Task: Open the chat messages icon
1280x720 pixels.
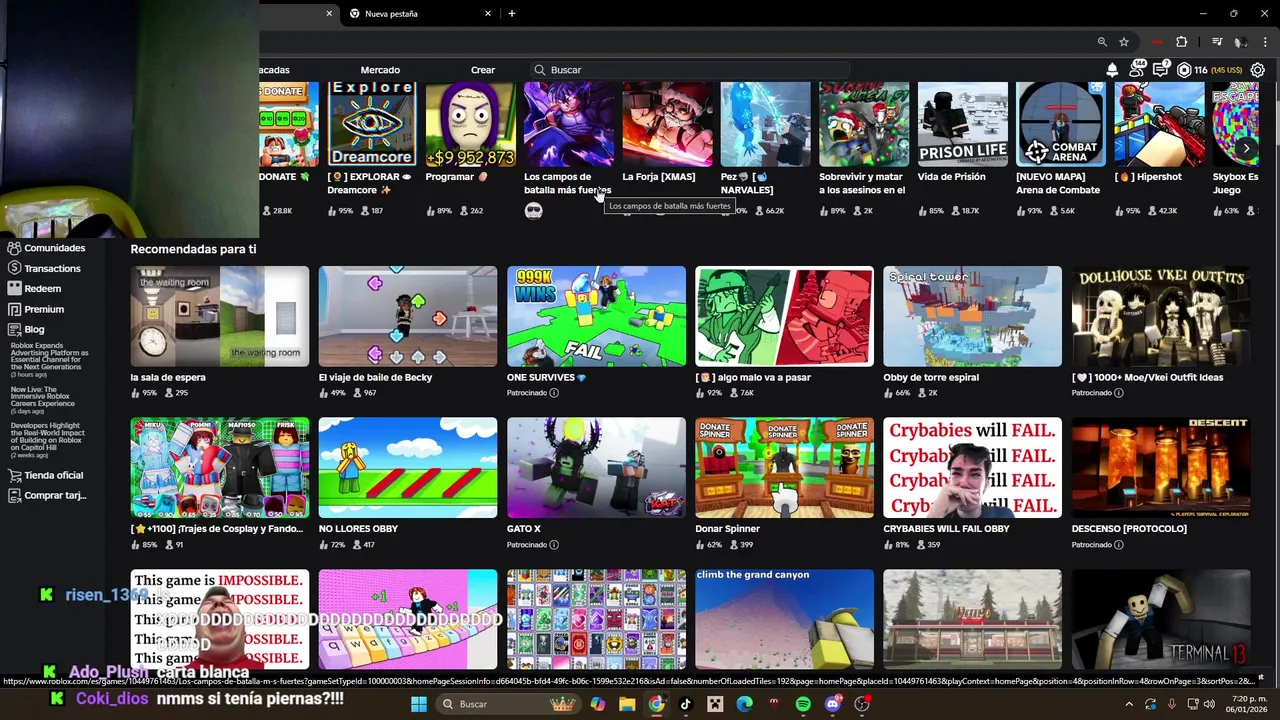Action: 1160,69
